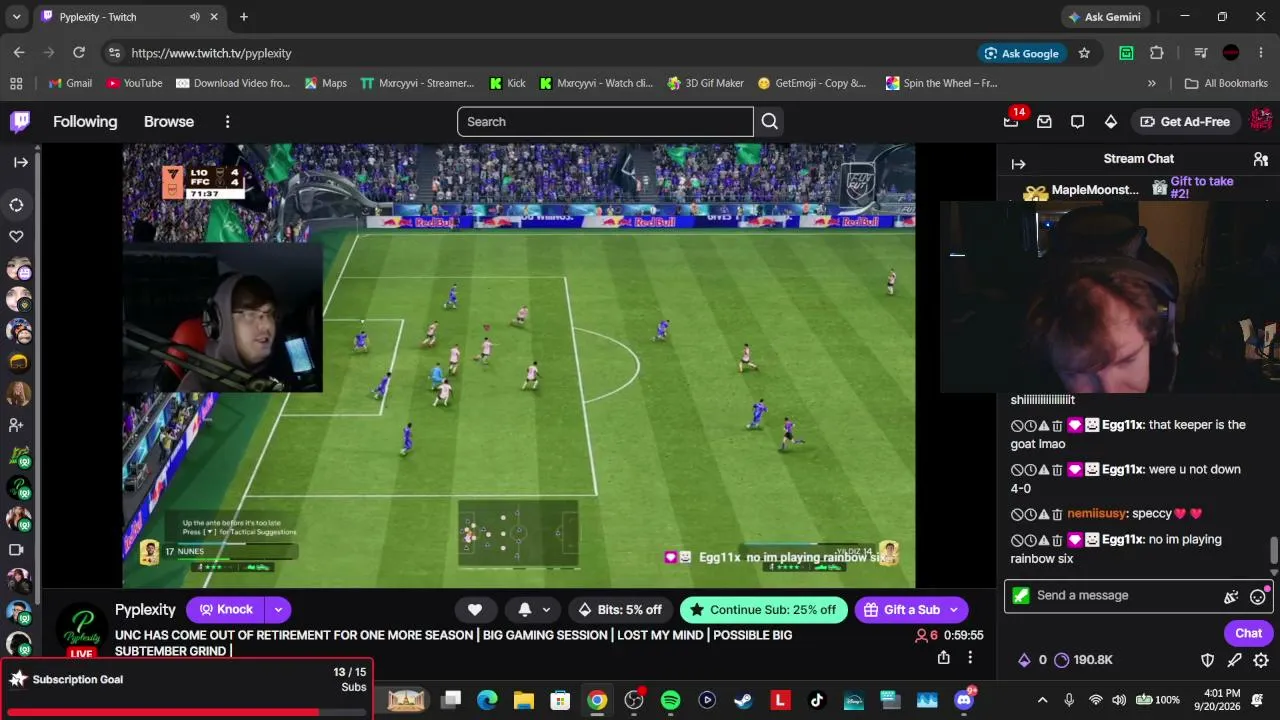Screen dimensions: 1280x720
Task: Open the Get Bits diamond icon
Action: click(1110, 122)
